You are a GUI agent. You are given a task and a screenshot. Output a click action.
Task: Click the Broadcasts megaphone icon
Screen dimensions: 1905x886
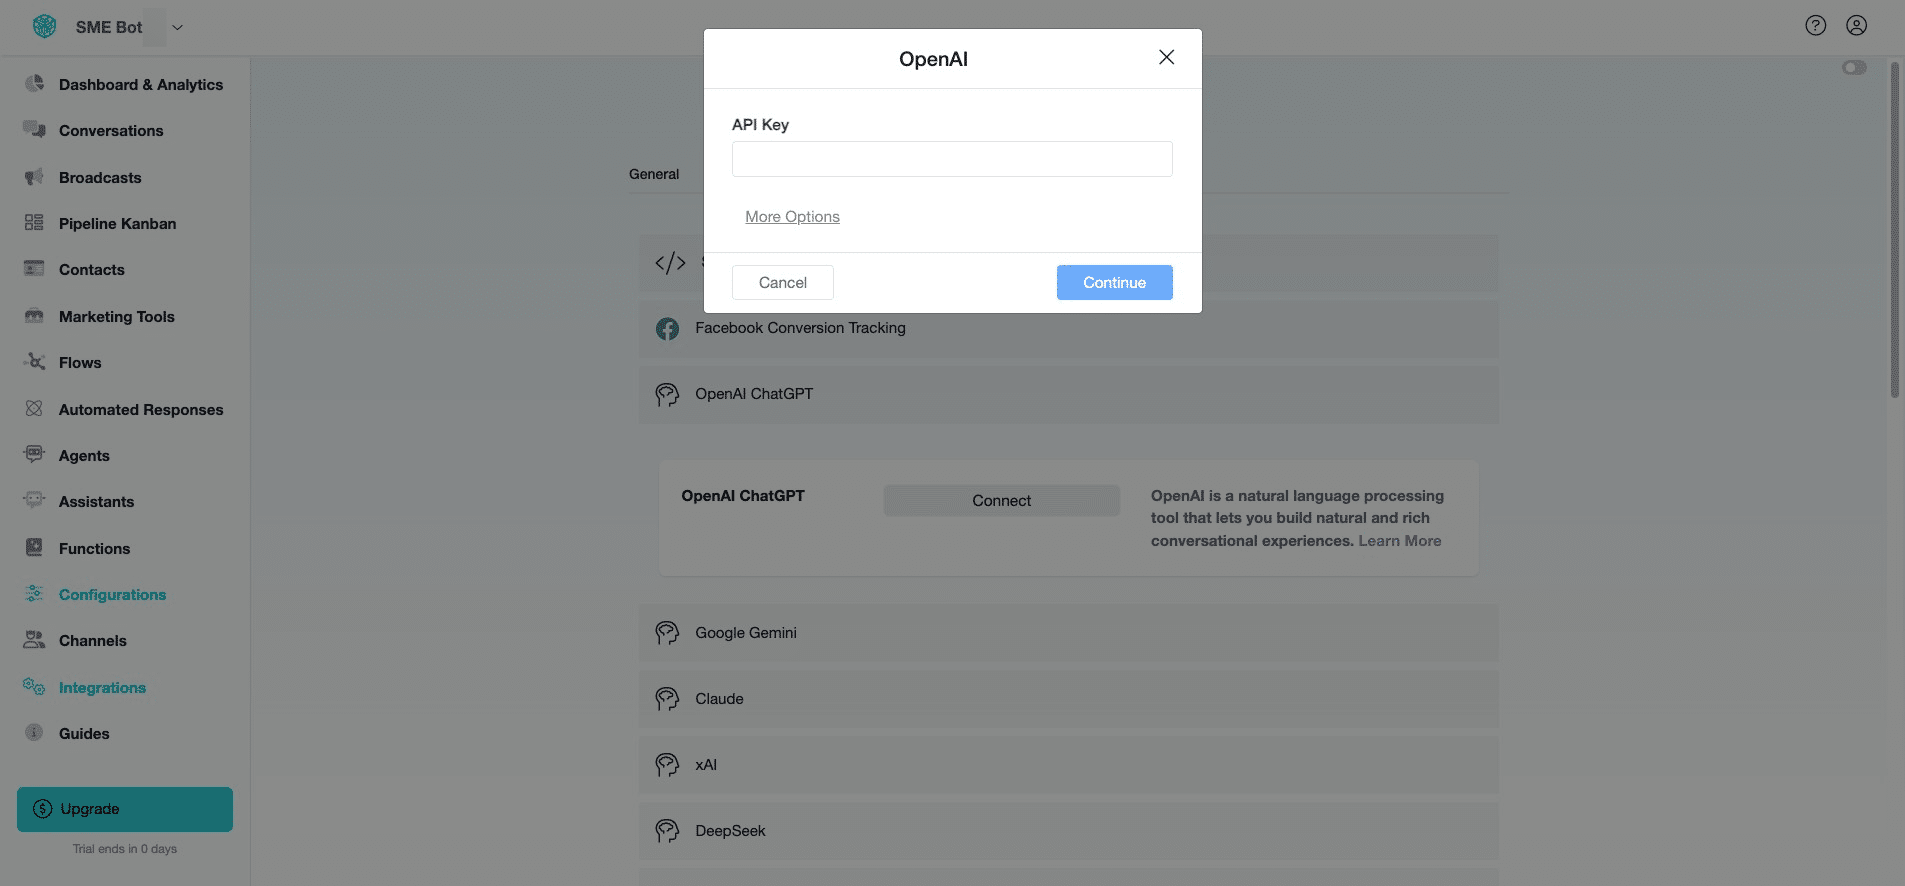(35, 177)
